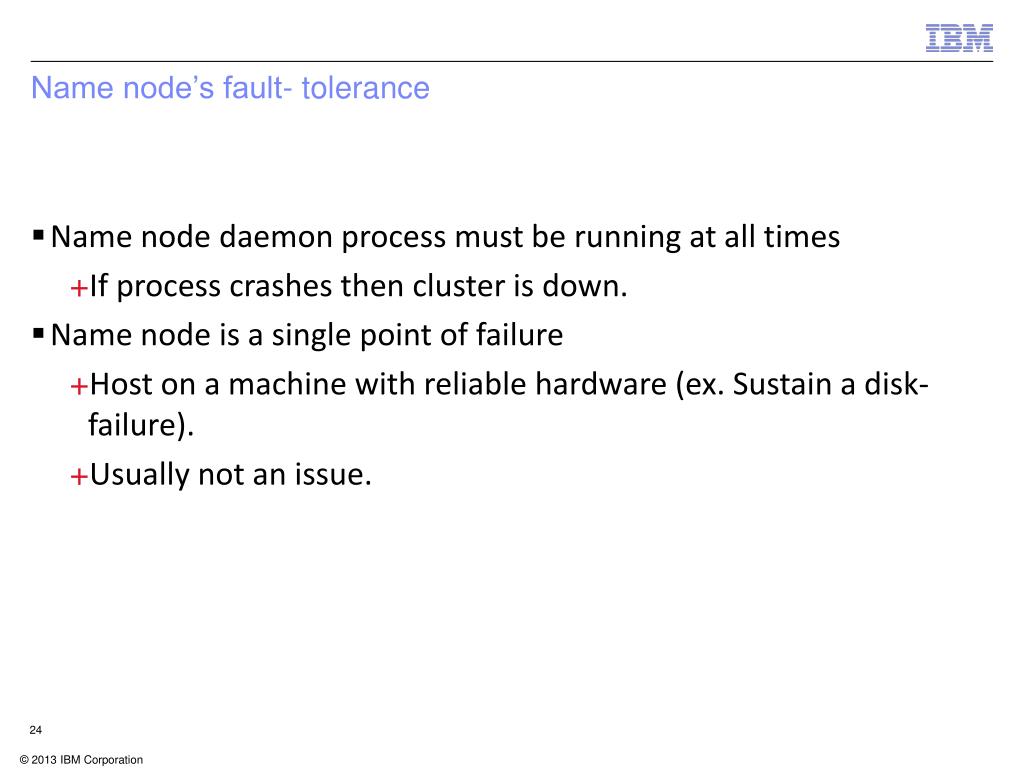The image size is (1024, 768).
Task: Click the slide number 24
Action: tap(36, 730)
